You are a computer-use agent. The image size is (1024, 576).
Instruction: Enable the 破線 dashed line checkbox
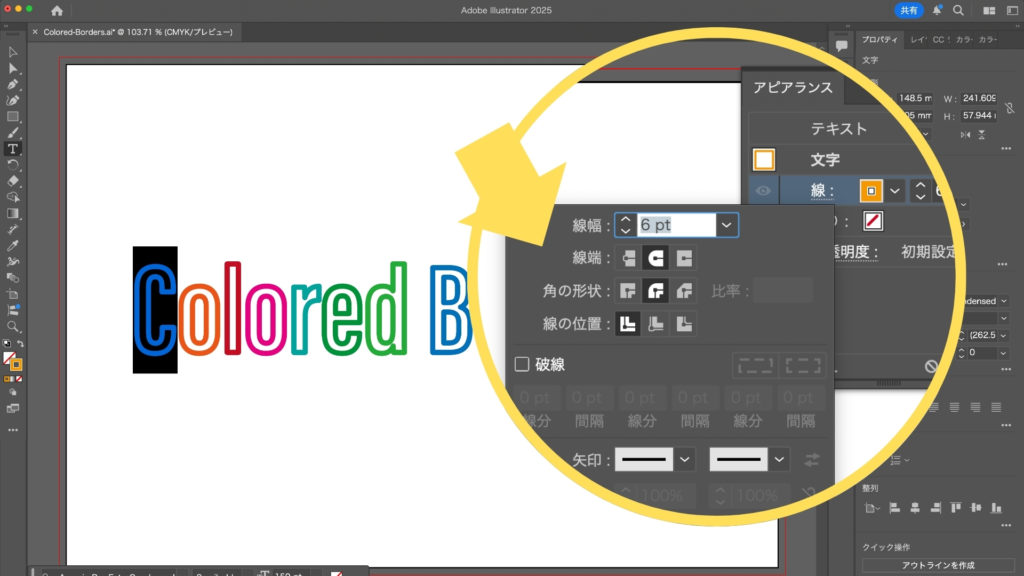coord(521,364)
